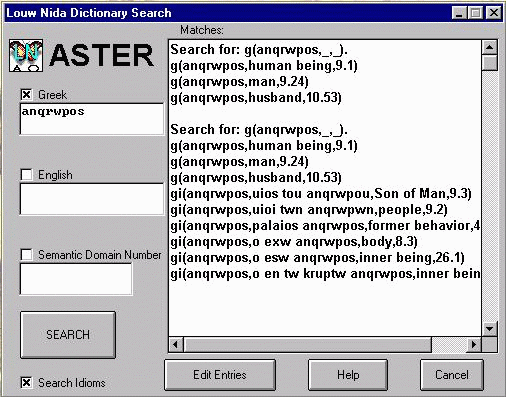
Task: Enable the English checkbox
Action: [26, 175]
